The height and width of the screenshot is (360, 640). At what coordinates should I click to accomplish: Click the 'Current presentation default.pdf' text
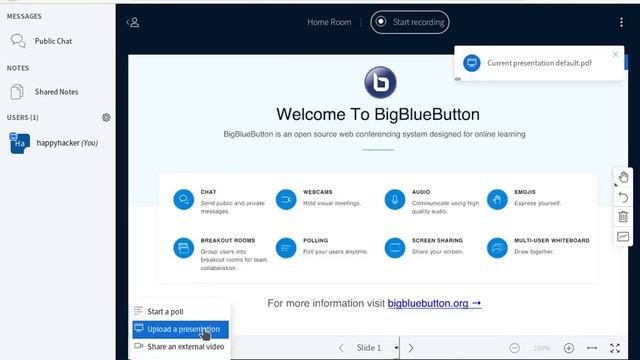tap(539, 63)
